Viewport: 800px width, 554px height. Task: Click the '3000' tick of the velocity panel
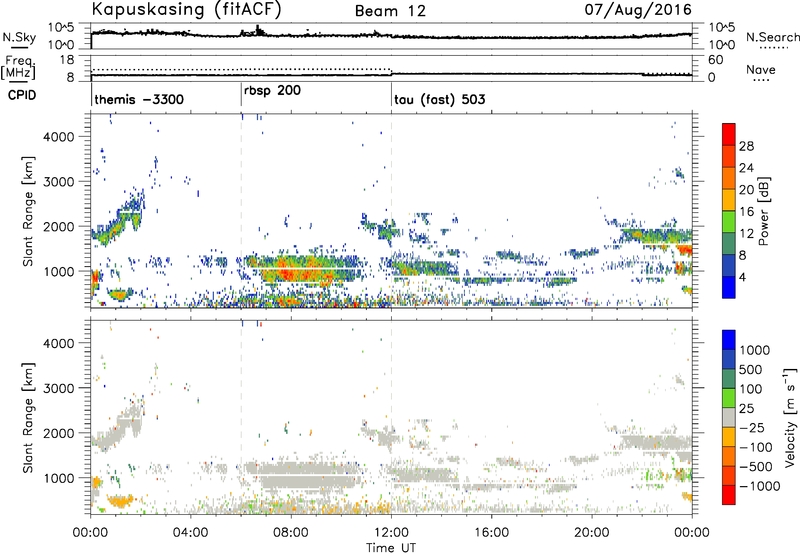click(x=59, y=388)
